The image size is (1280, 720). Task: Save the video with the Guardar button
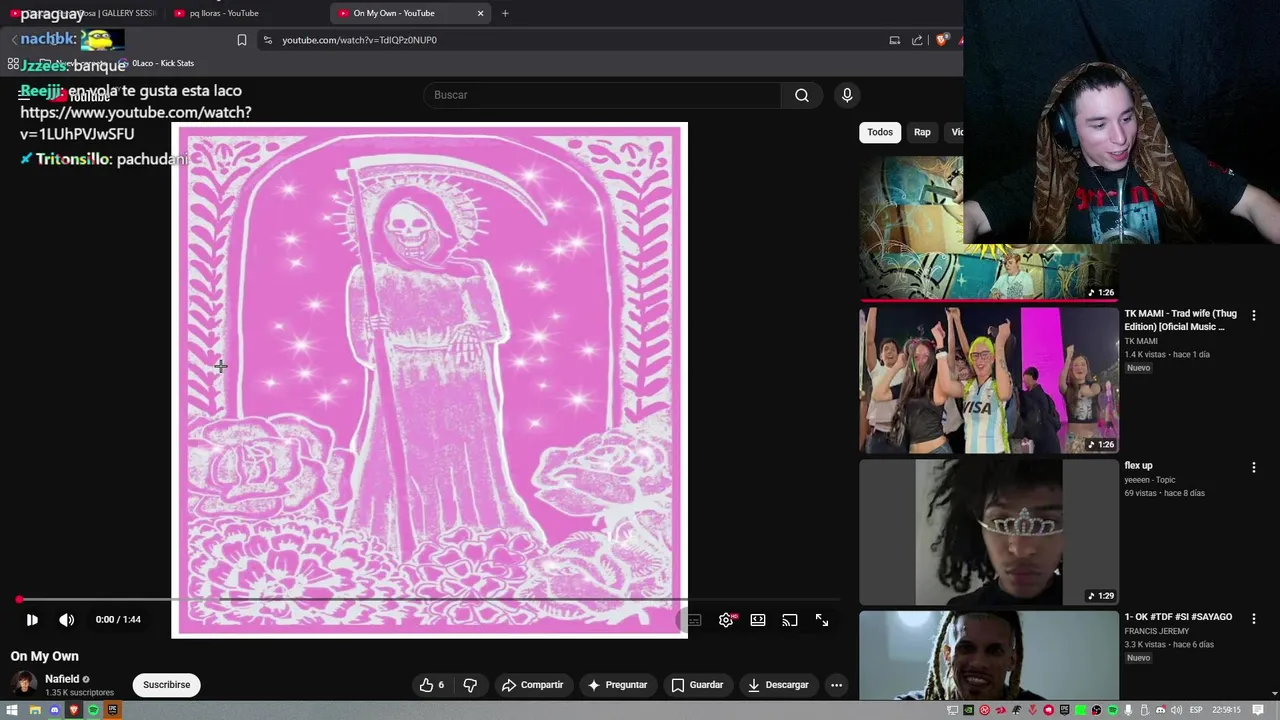(697, 685)
